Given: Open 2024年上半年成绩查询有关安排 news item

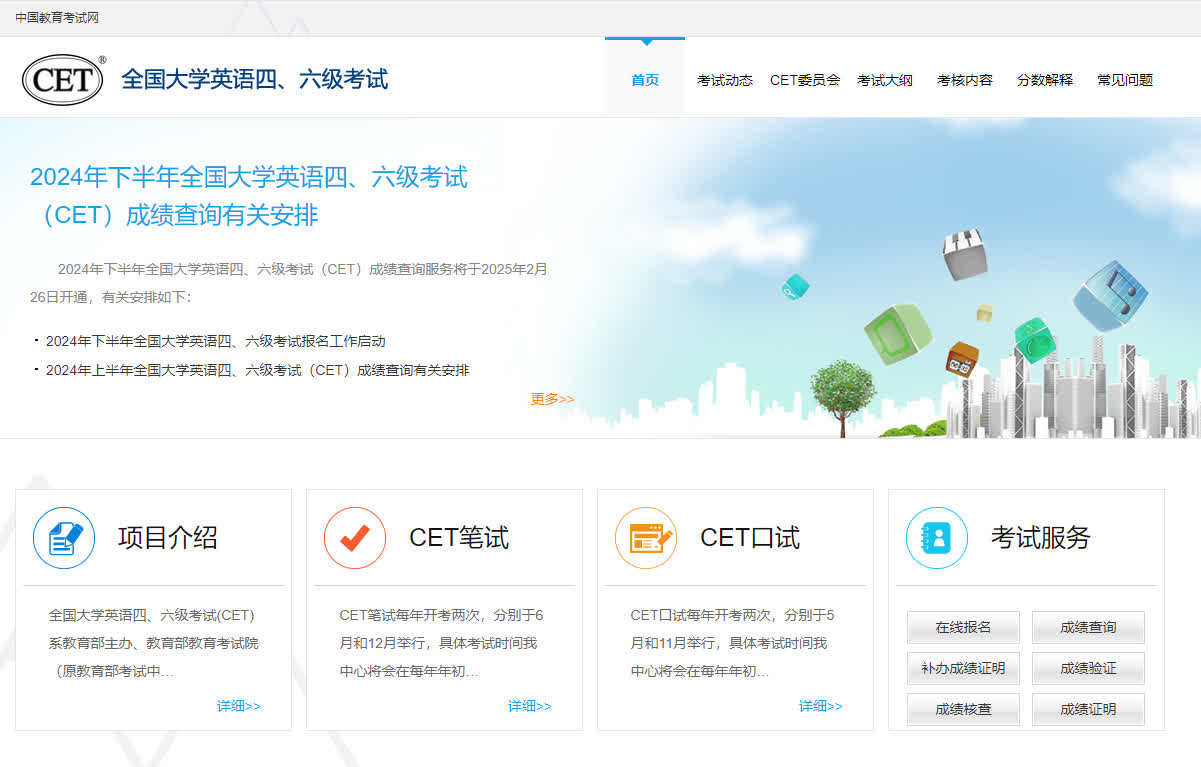Looking at the screenshot, I should (x=257, y=370).
